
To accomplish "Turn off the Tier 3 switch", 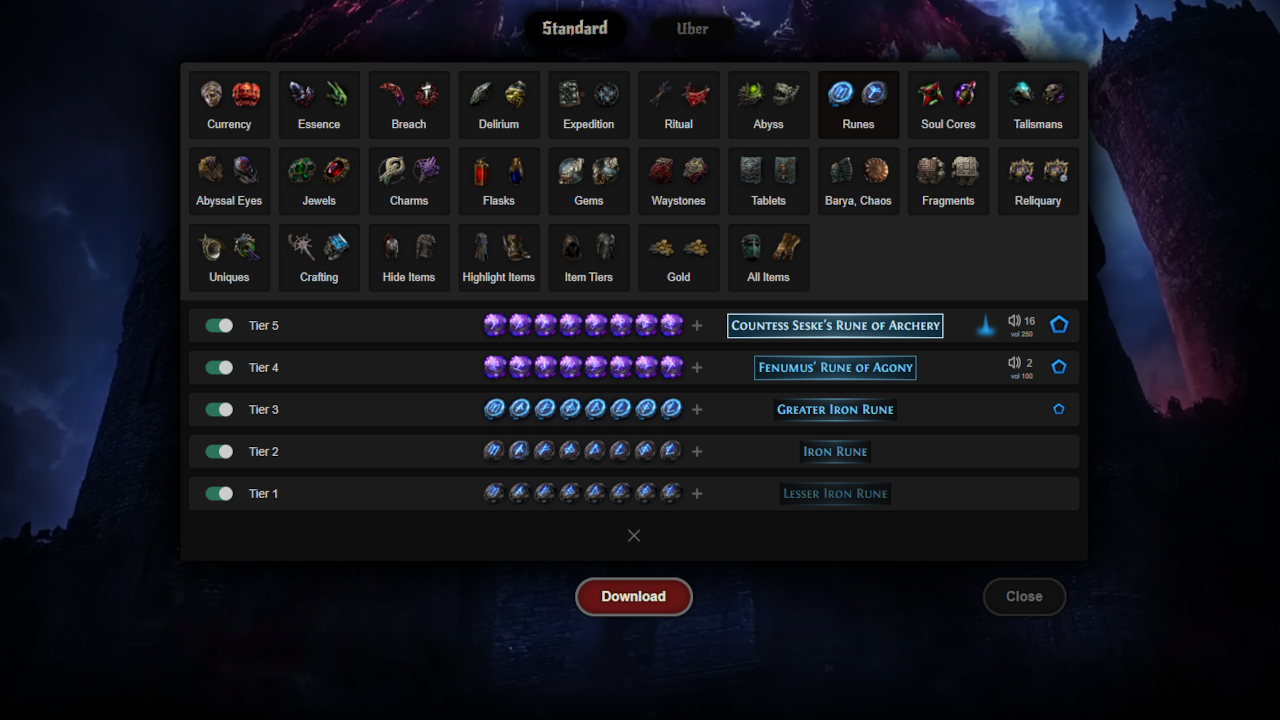I will (219, 409).
